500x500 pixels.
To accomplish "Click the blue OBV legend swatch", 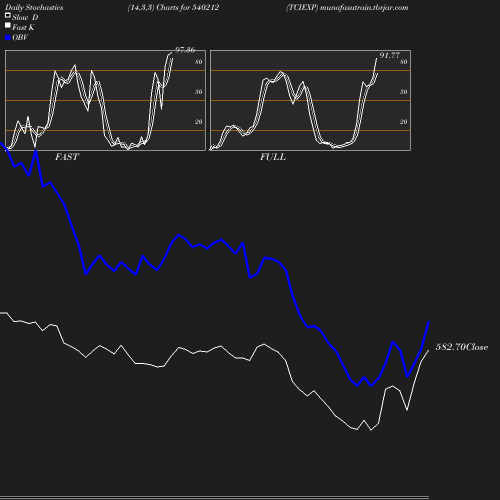I will [x=8, y=38].
